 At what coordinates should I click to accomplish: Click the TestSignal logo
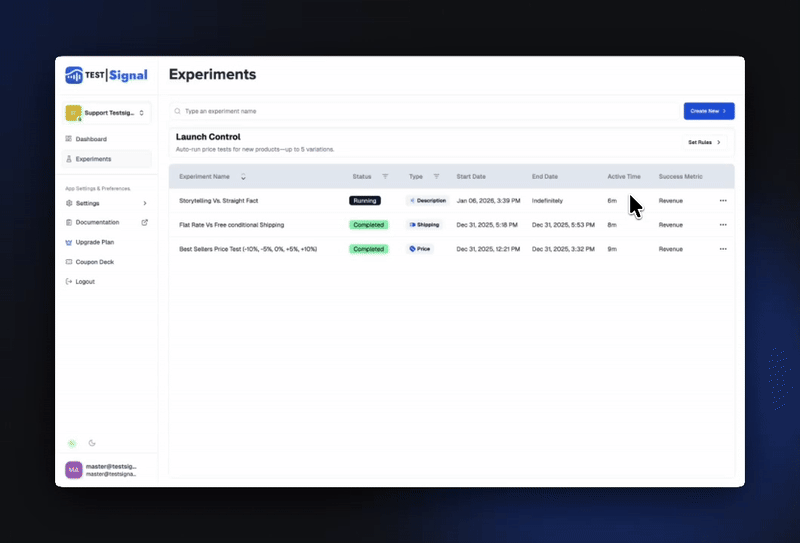click(x=104, y=75)
